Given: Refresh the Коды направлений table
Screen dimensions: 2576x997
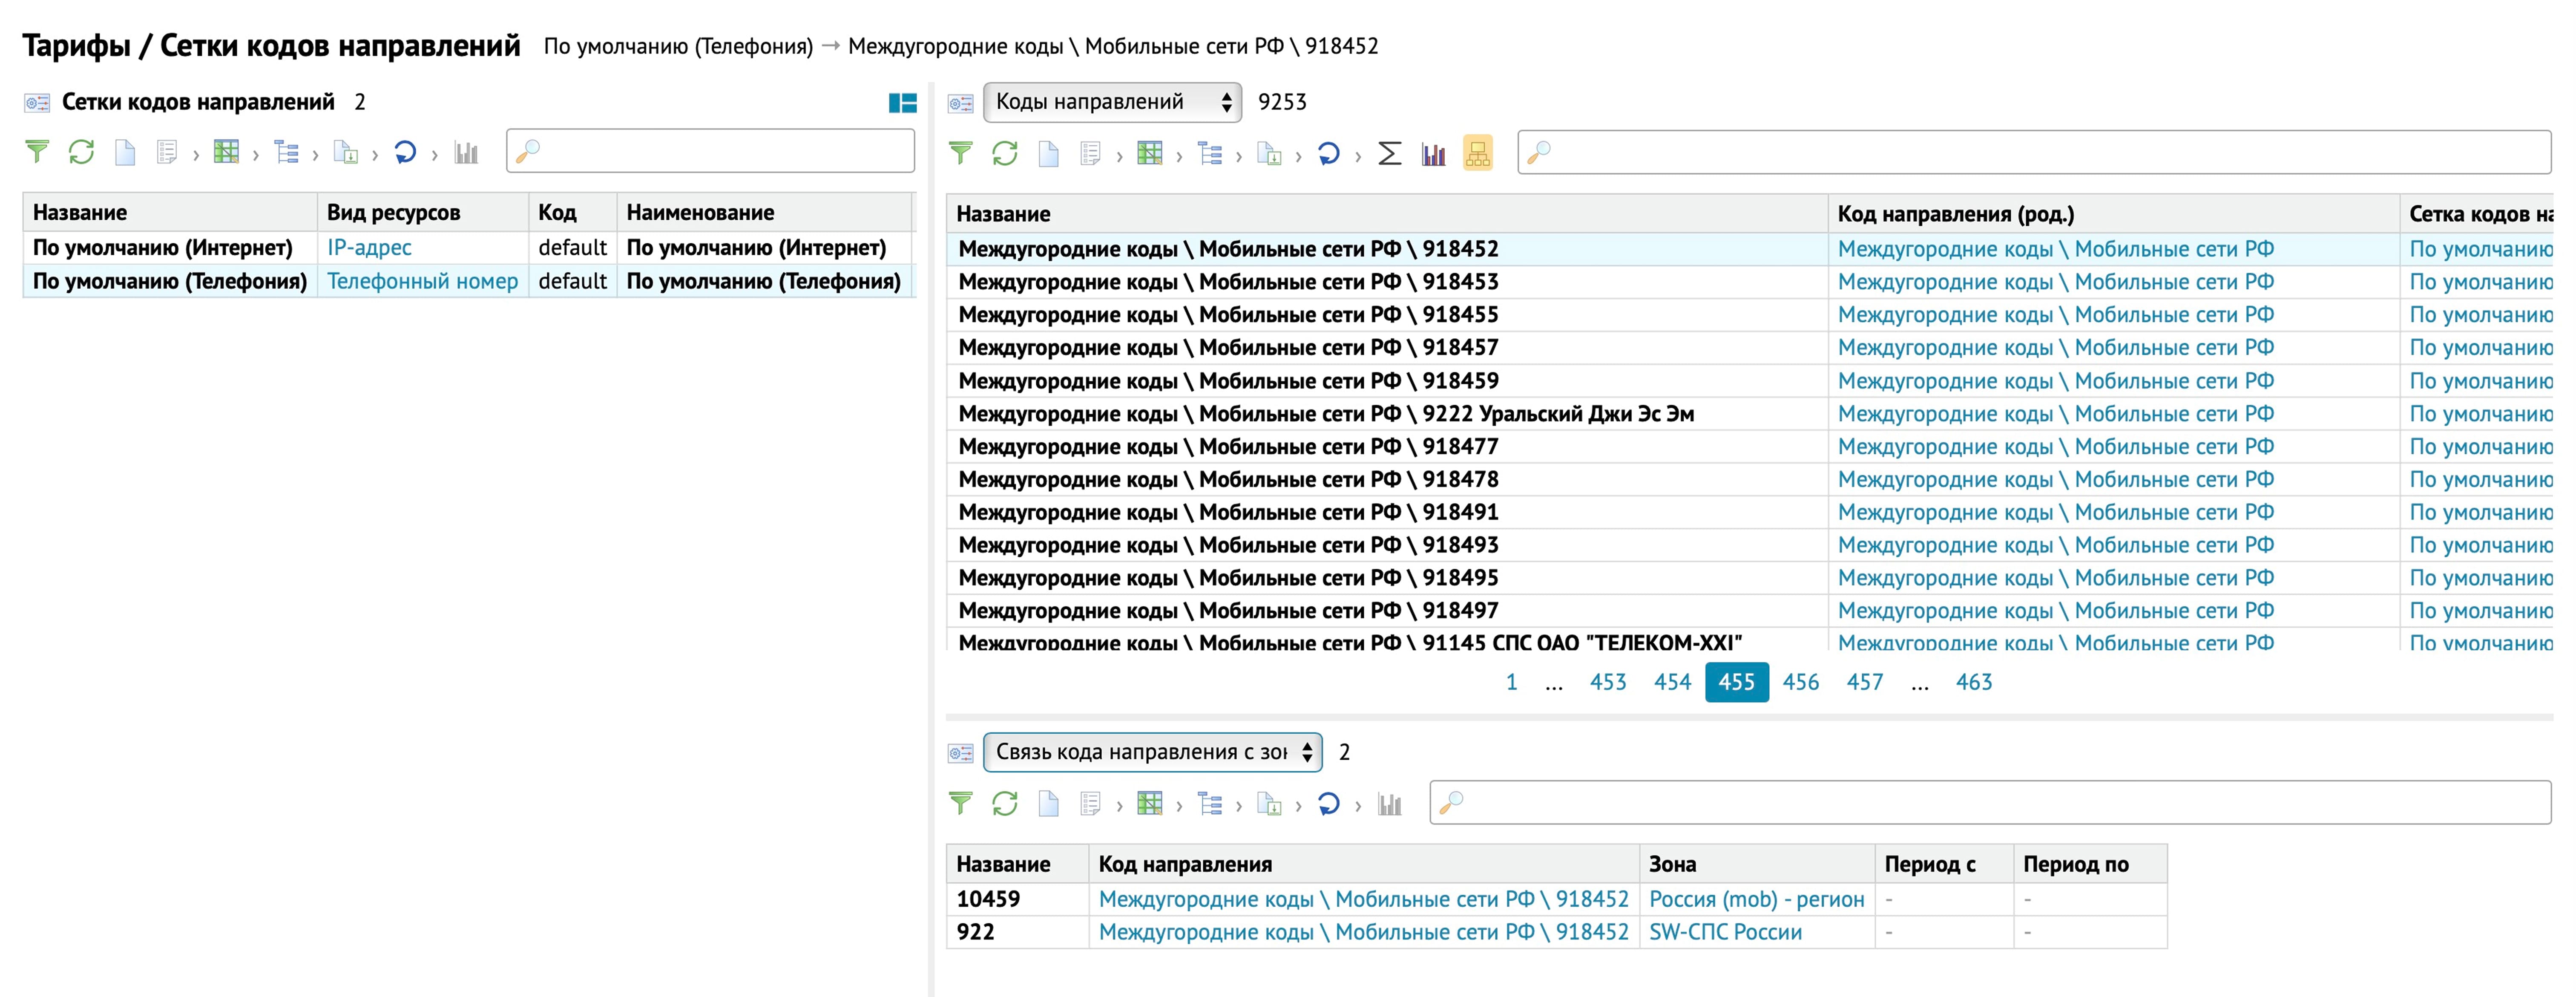Looking at the screenshot, I should click(x=1005, y=153).
